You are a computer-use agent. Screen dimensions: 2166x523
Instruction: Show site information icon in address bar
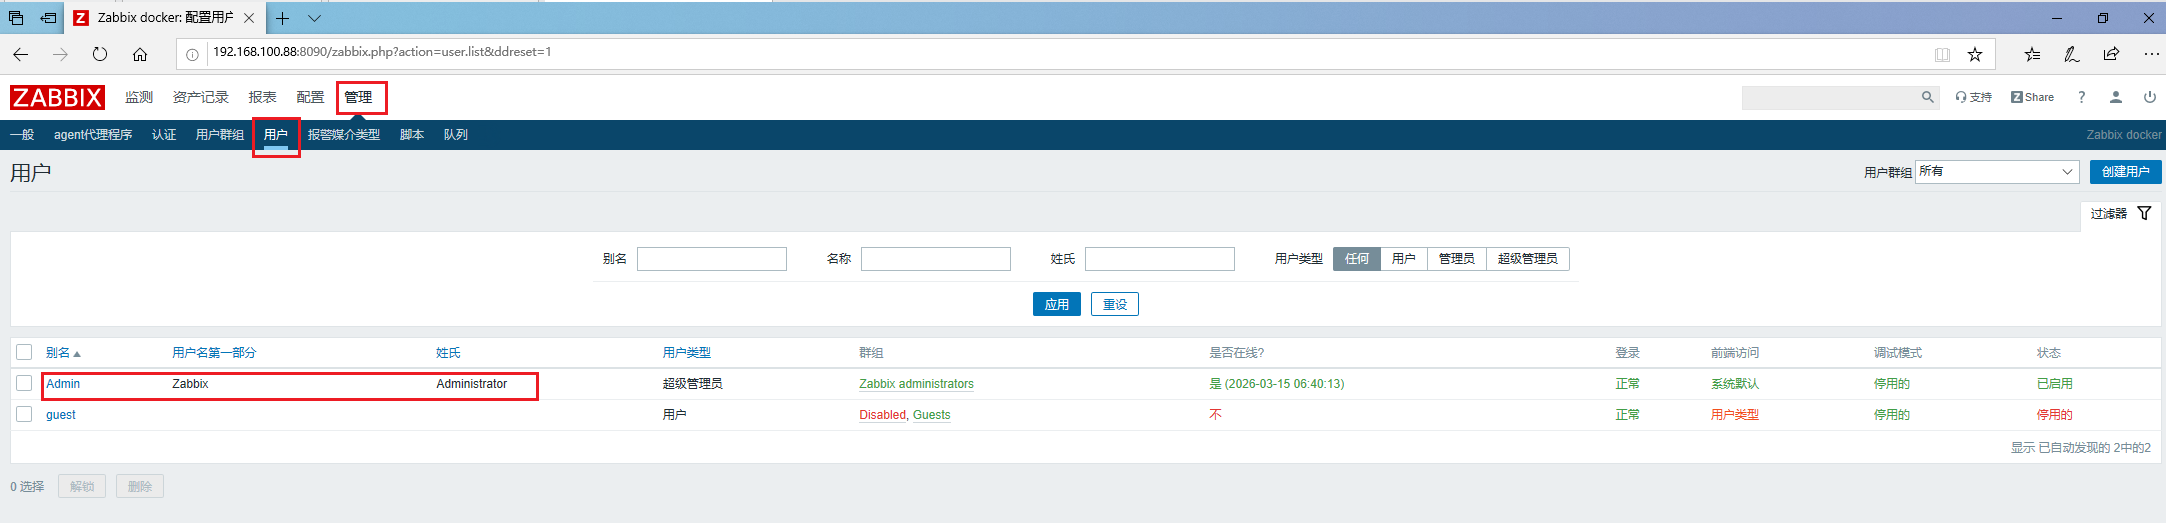[192, 54]
